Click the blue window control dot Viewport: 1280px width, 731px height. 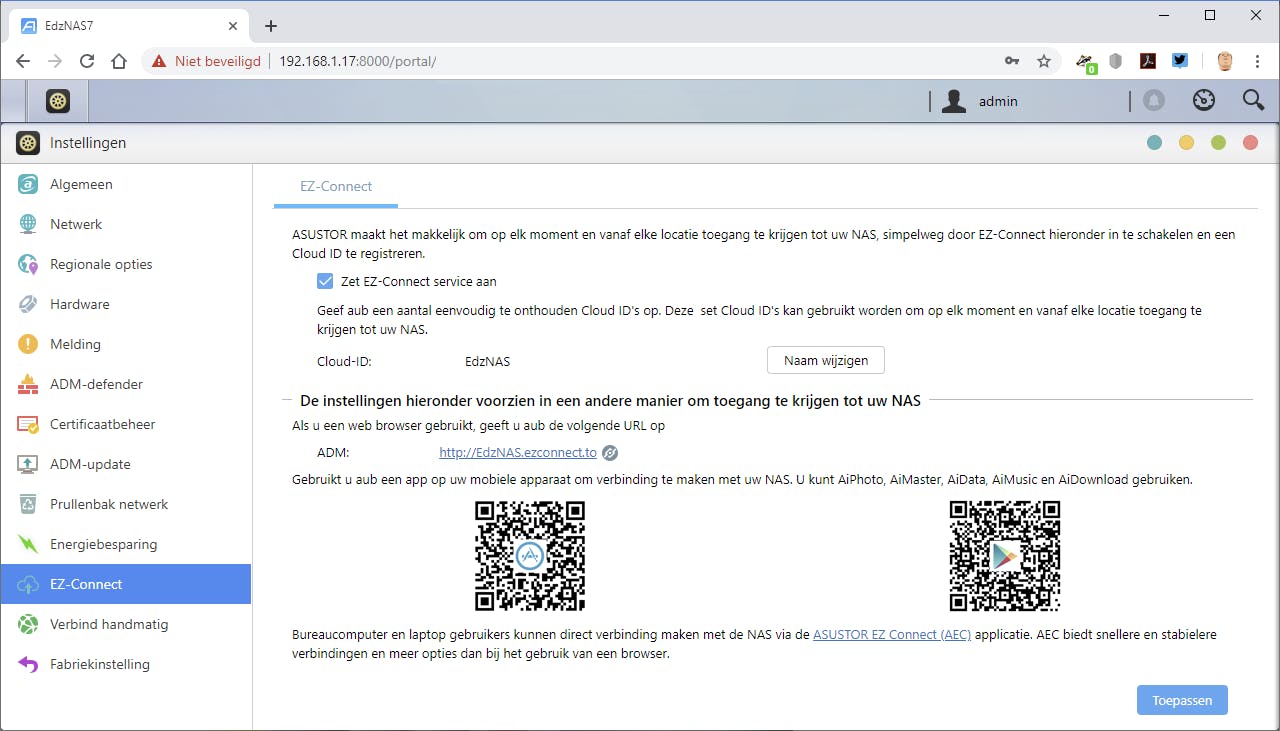click(1154, 143)
